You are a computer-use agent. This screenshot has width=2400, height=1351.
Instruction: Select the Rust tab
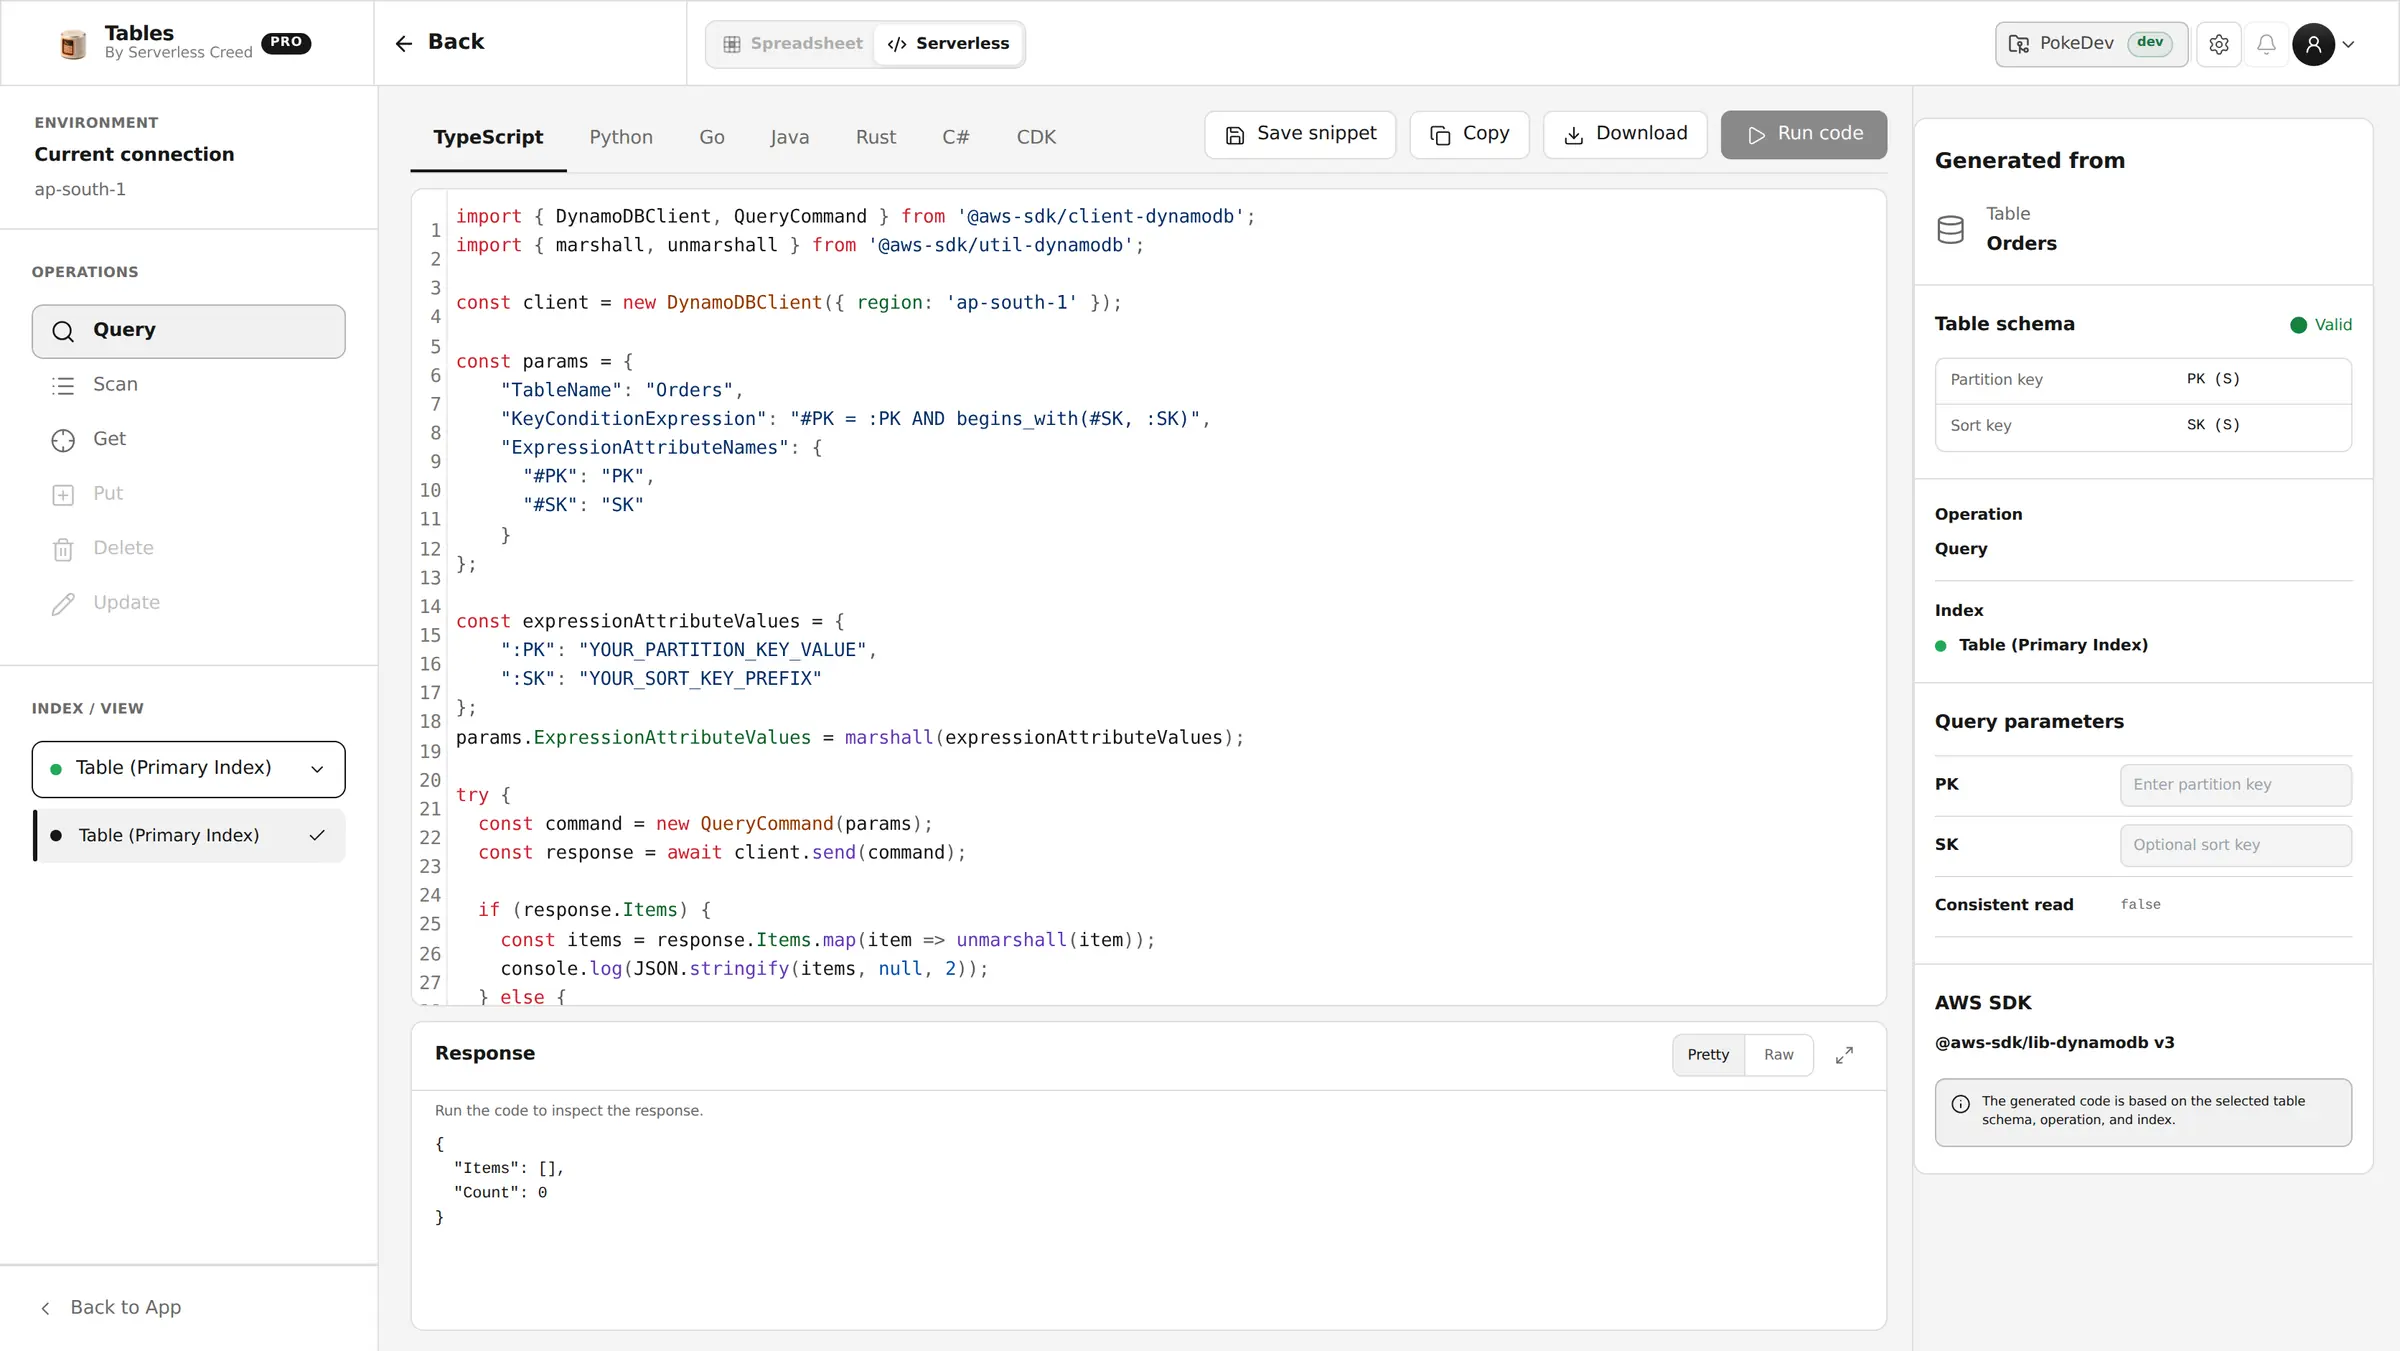pyautogui.click(x=876, y=137)
